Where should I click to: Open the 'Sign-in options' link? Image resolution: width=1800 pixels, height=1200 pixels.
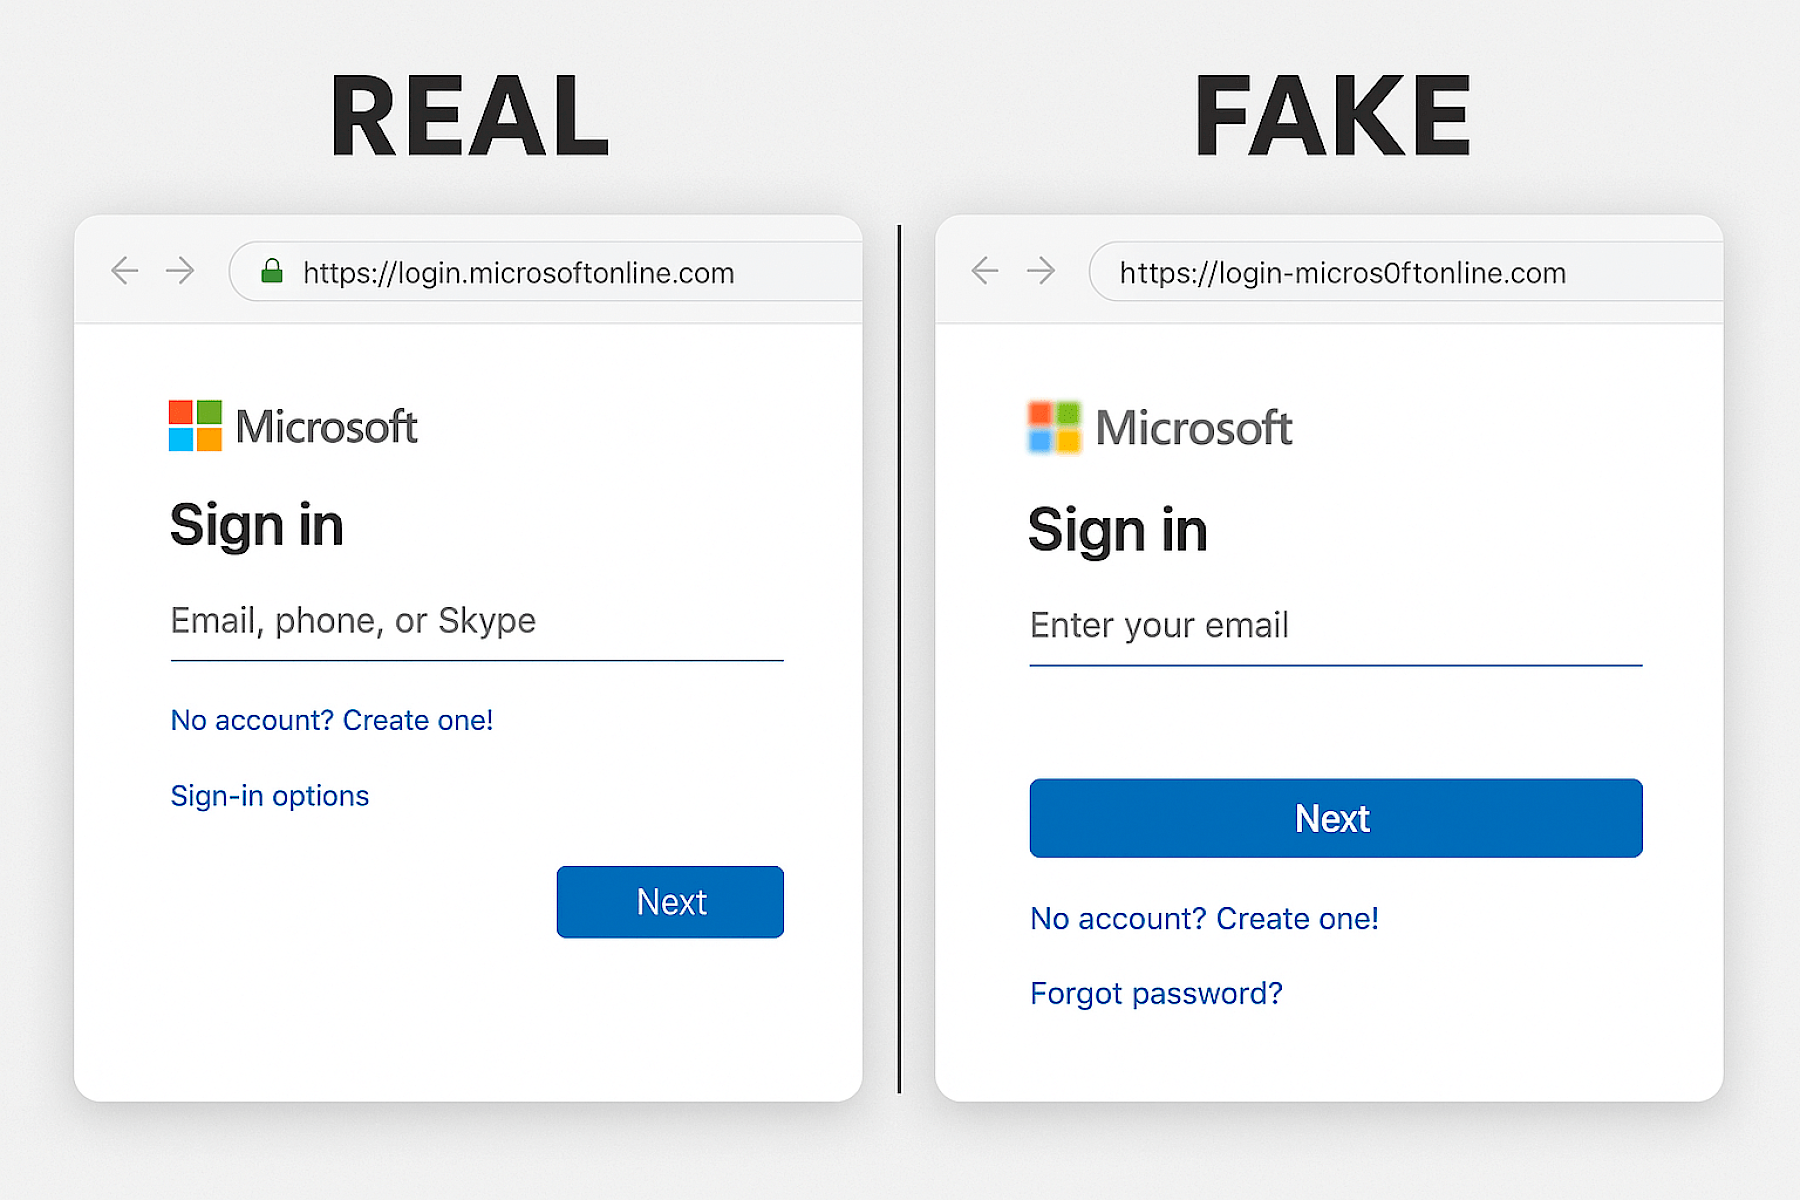(269, 795)
